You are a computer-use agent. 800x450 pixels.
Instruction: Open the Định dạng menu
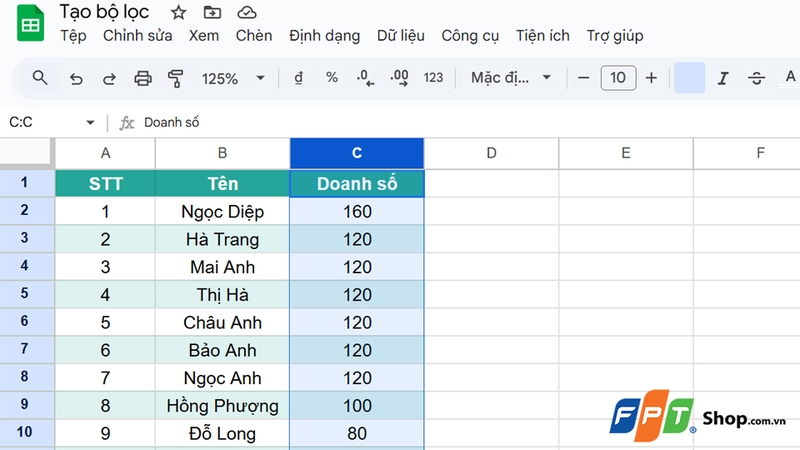[x=324, y=36]
